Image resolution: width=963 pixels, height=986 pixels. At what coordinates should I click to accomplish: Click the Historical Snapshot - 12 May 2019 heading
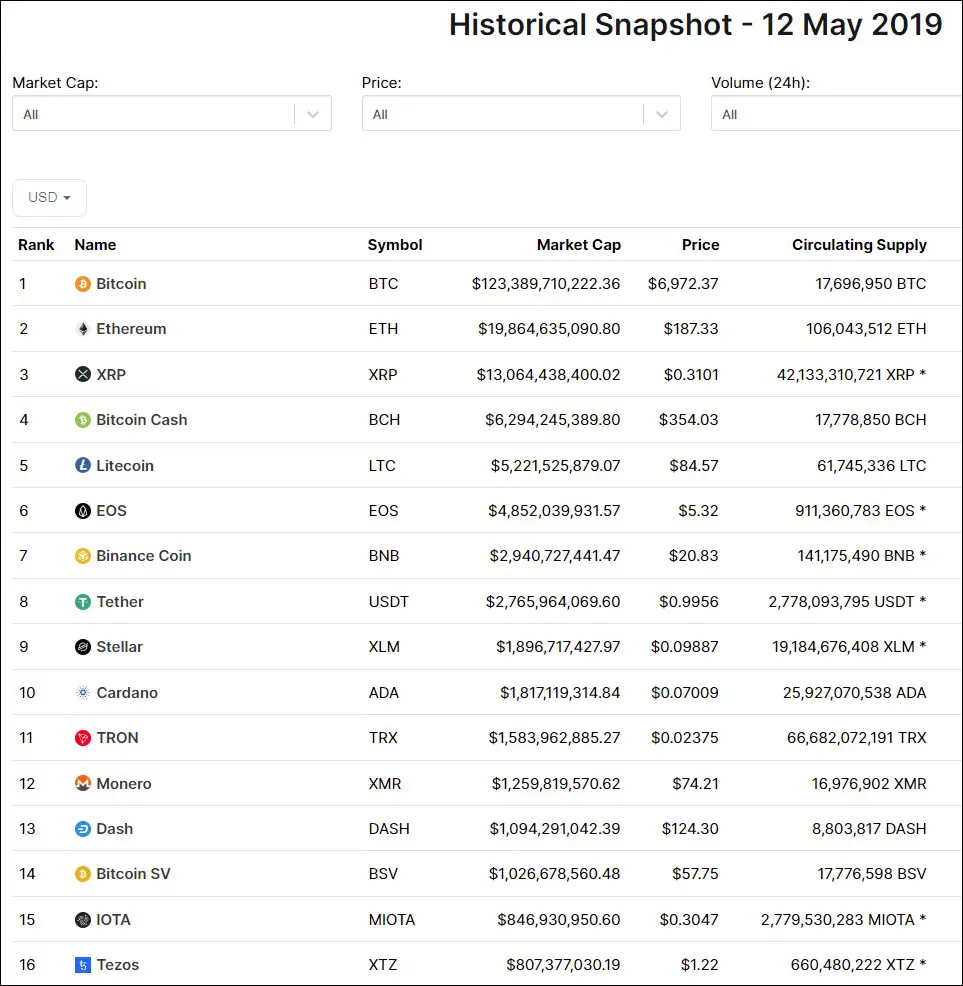coord(696,25)
